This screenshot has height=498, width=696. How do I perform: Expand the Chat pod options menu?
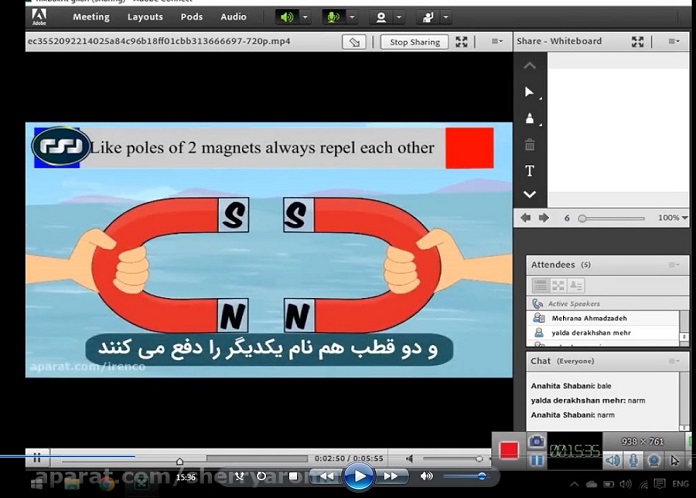click(x=677, y=360)
